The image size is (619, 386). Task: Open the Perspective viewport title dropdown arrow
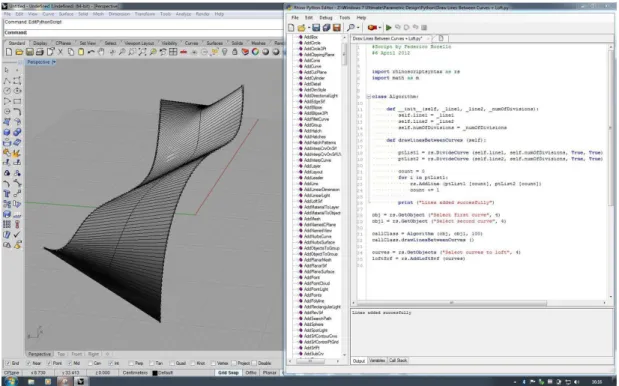[54, 62]
